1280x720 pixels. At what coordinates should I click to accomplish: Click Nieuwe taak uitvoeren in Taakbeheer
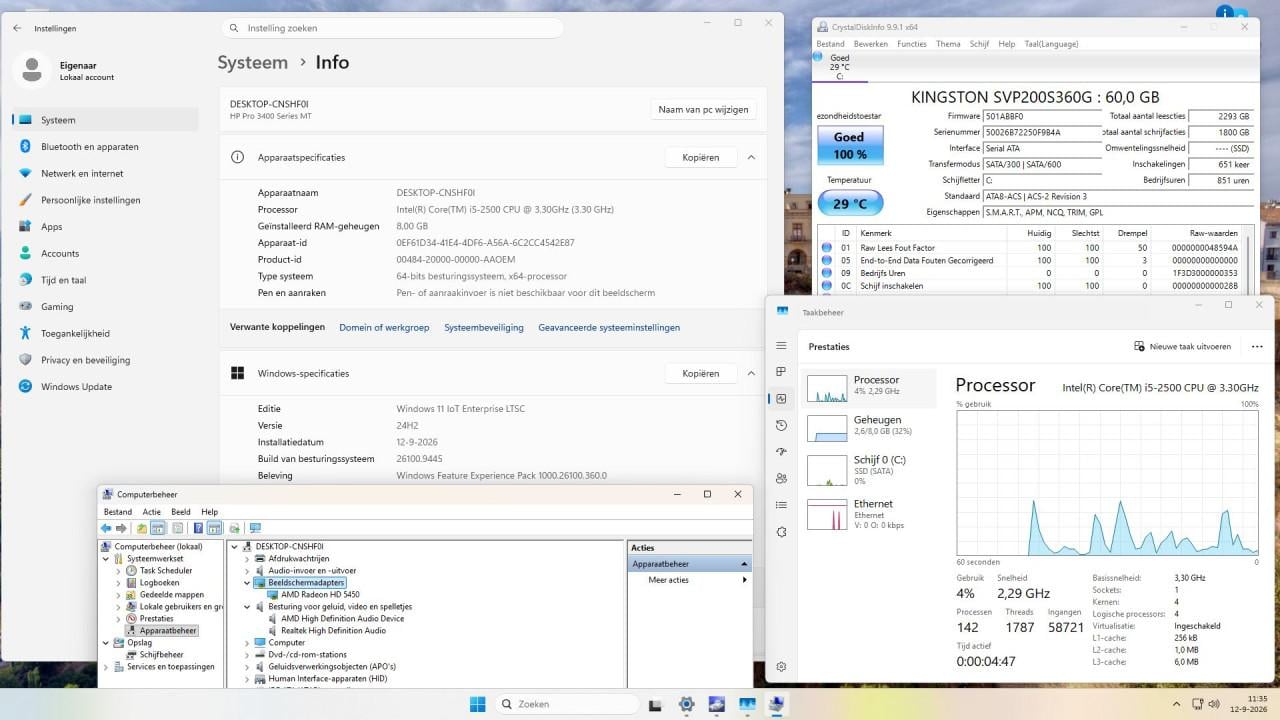coord(1182,346)
